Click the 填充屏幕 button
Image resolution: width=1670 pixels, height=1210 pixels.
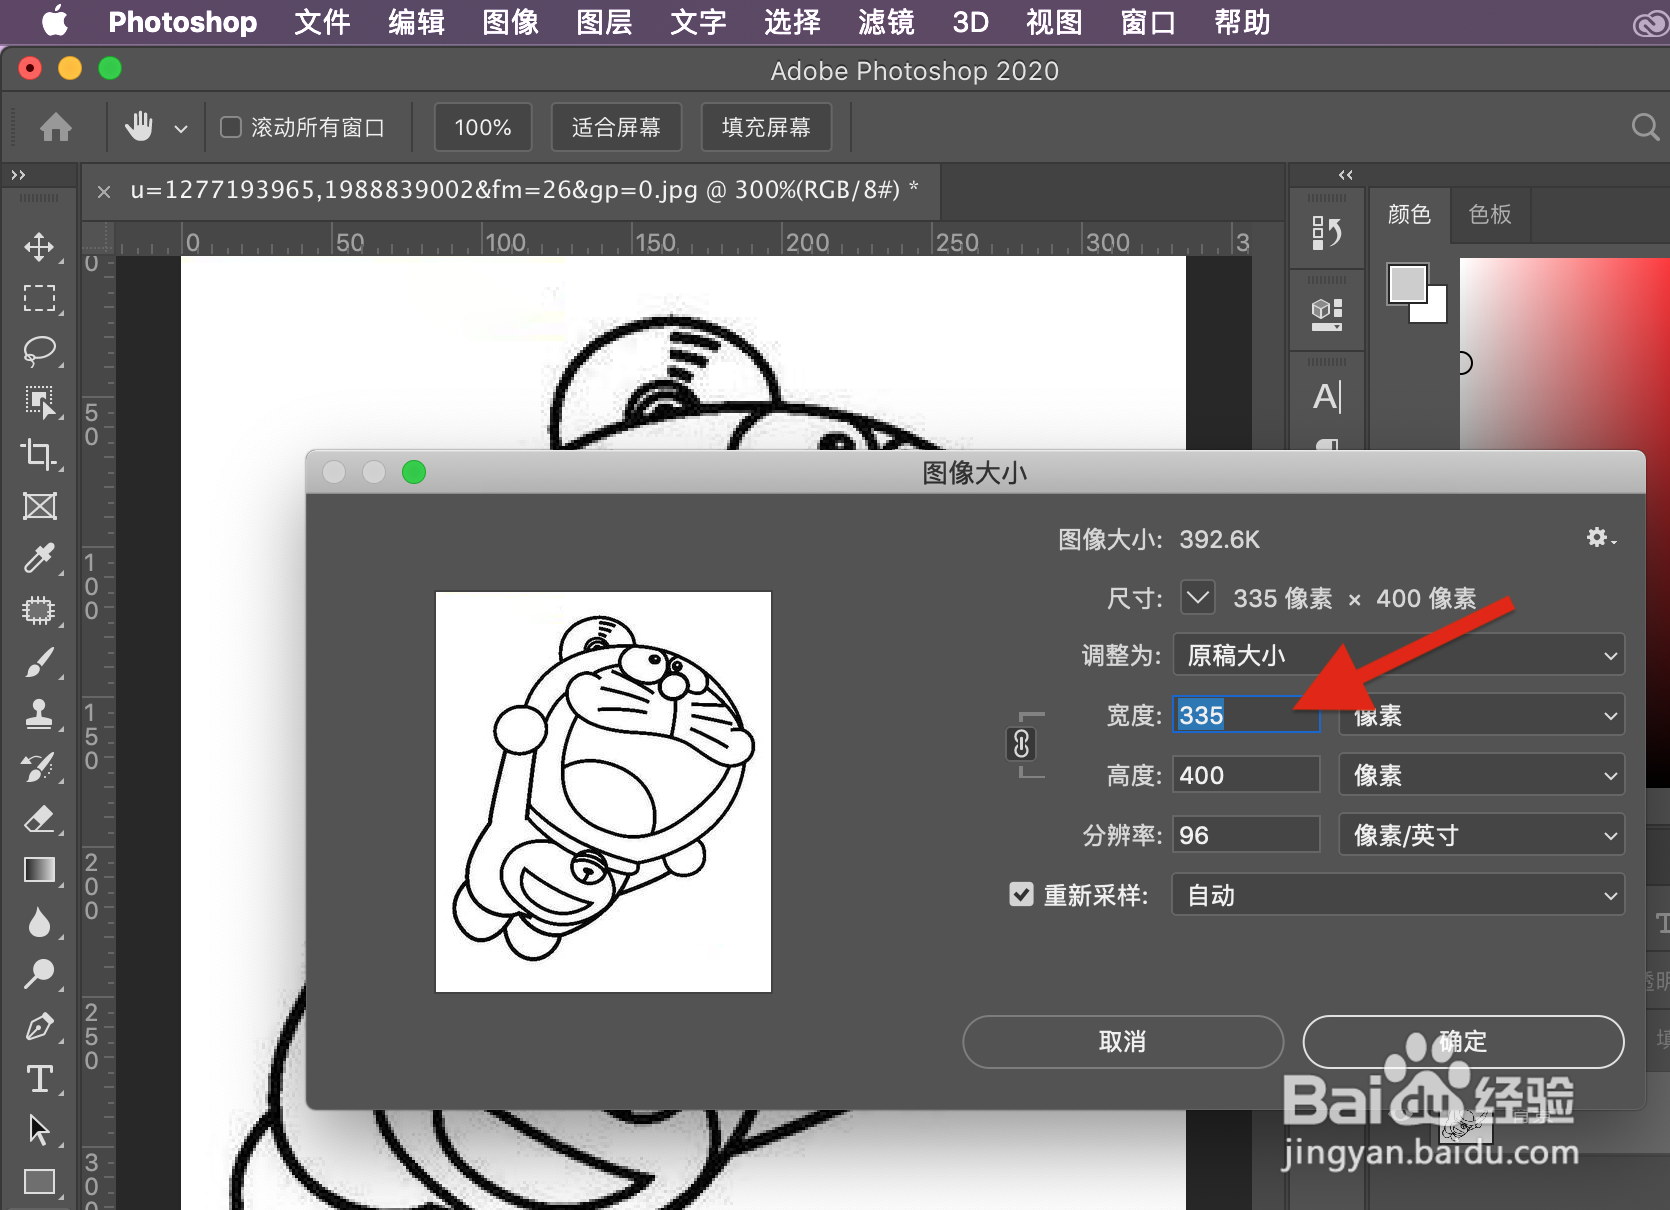coord(766,127)
